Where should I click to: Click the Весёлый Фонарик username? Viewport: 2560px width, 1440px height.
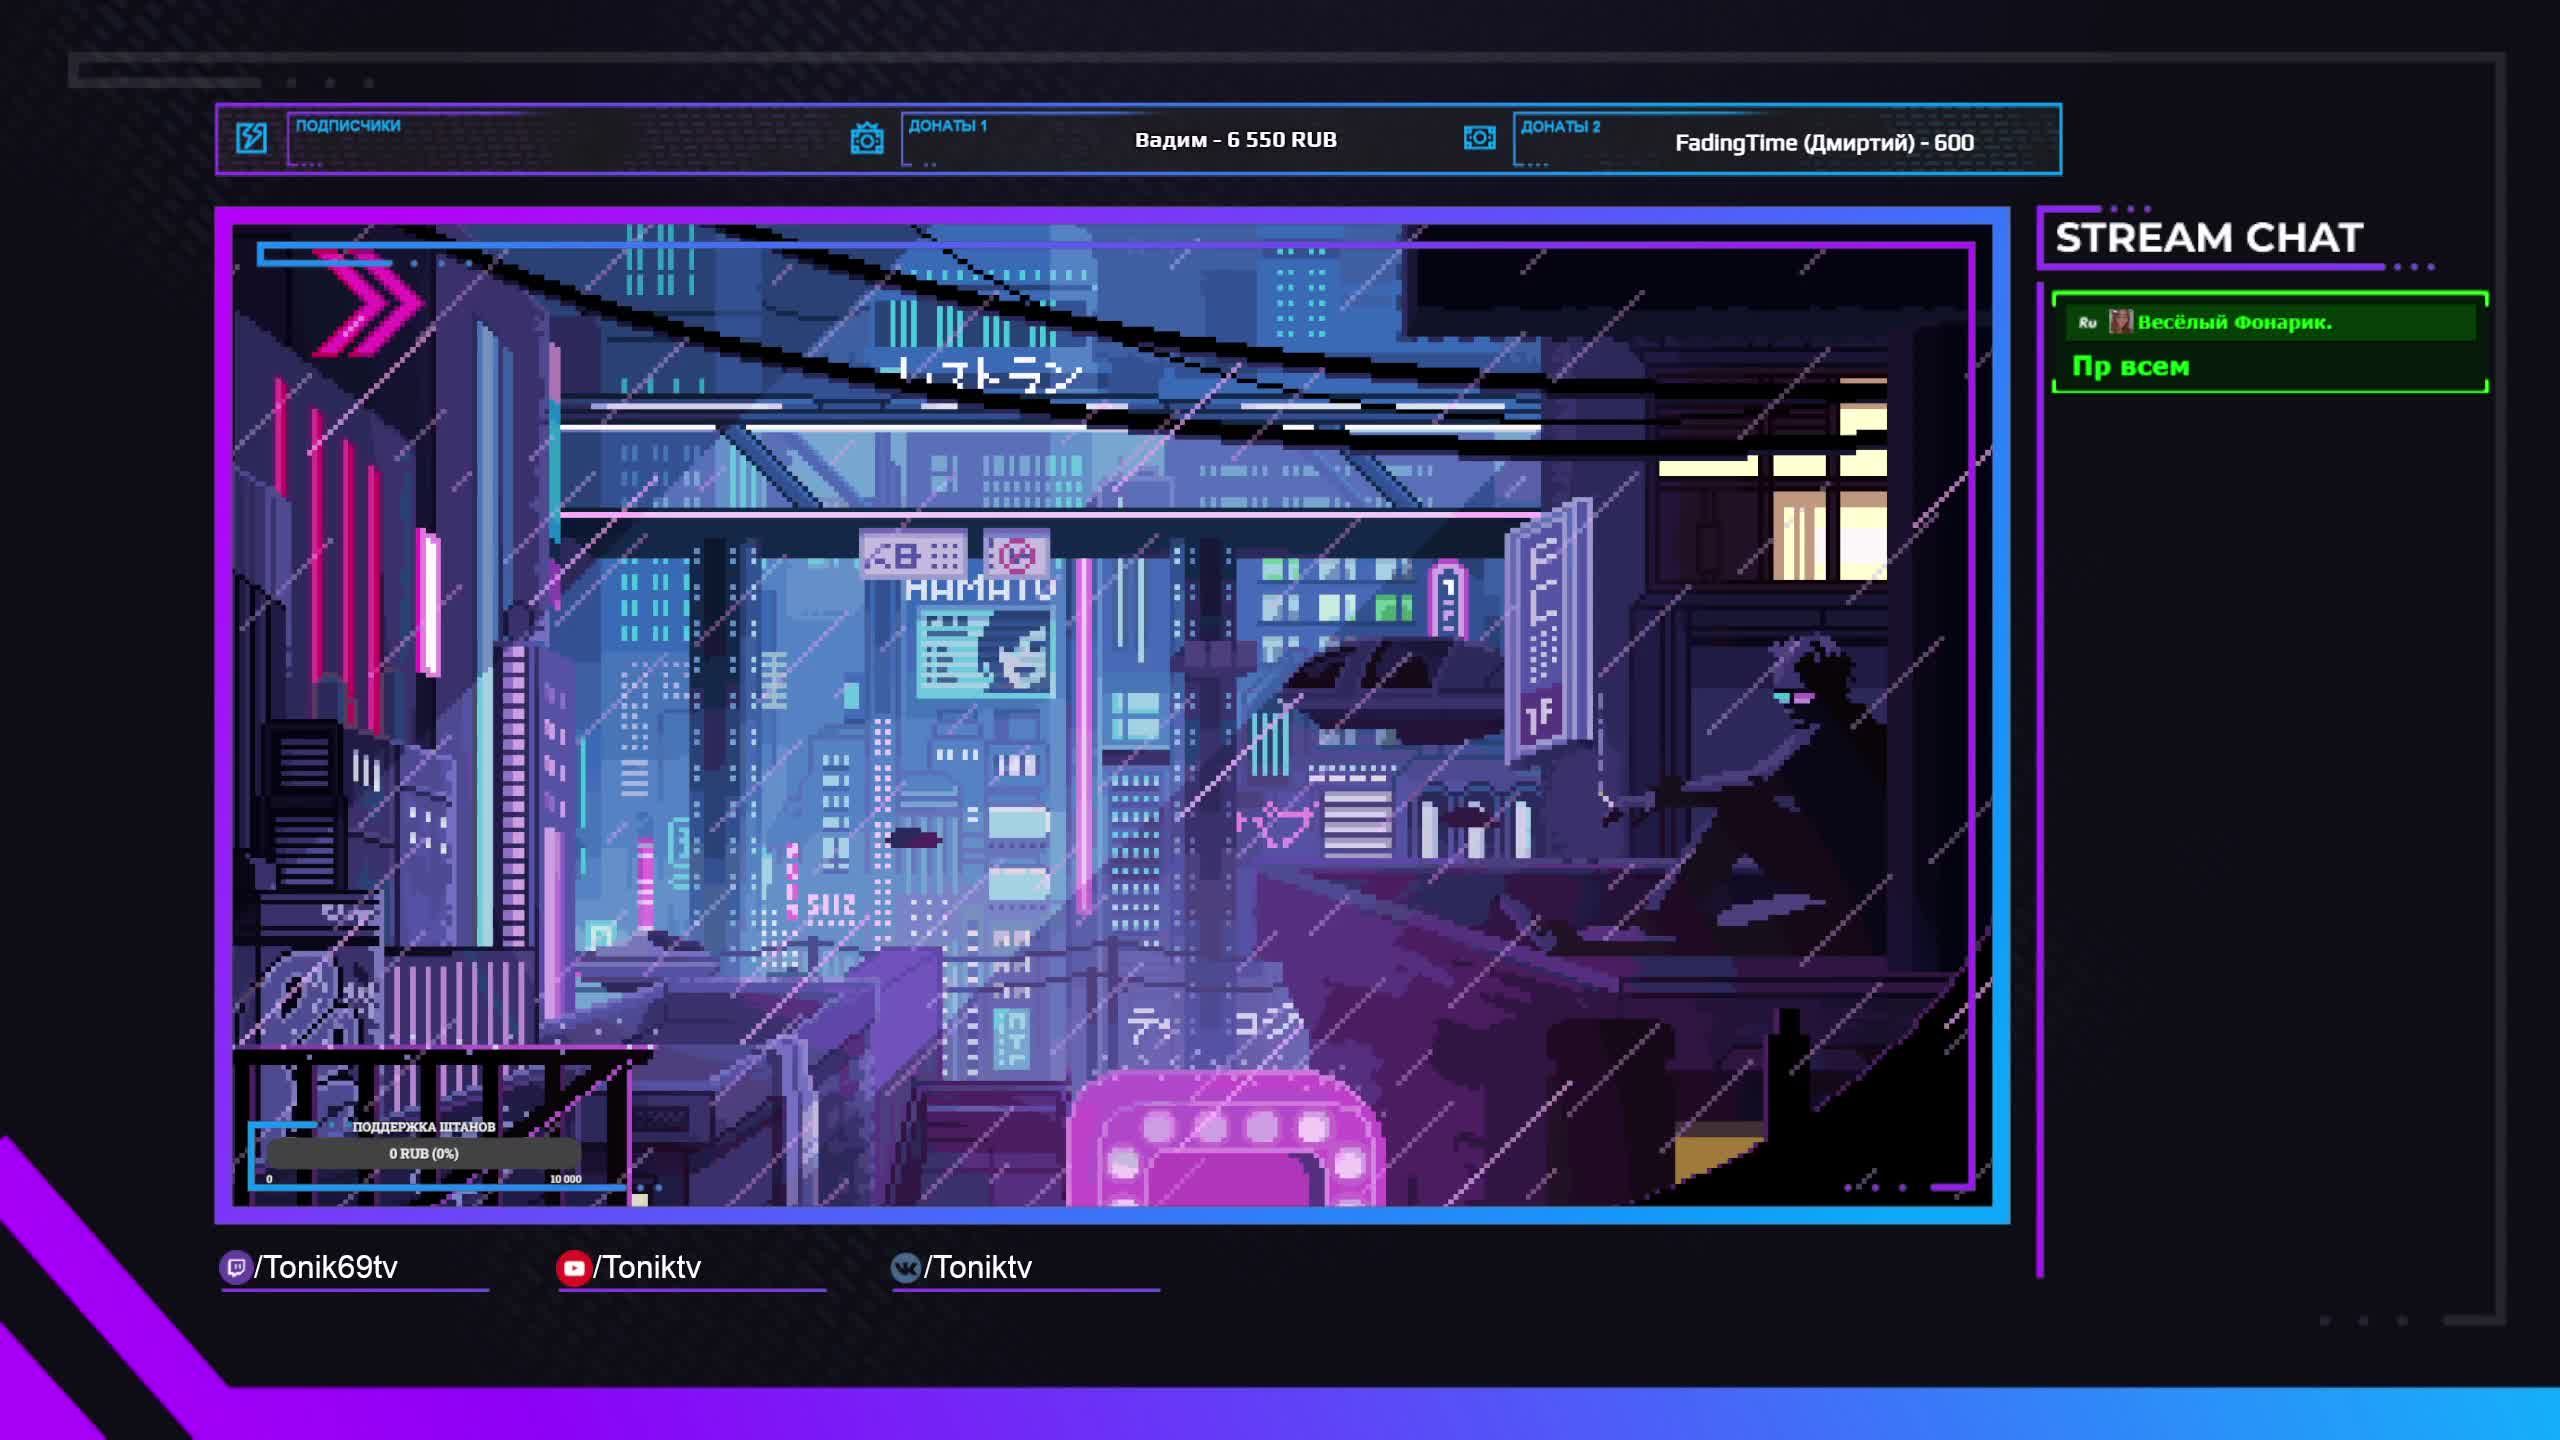coord(2234,323)
